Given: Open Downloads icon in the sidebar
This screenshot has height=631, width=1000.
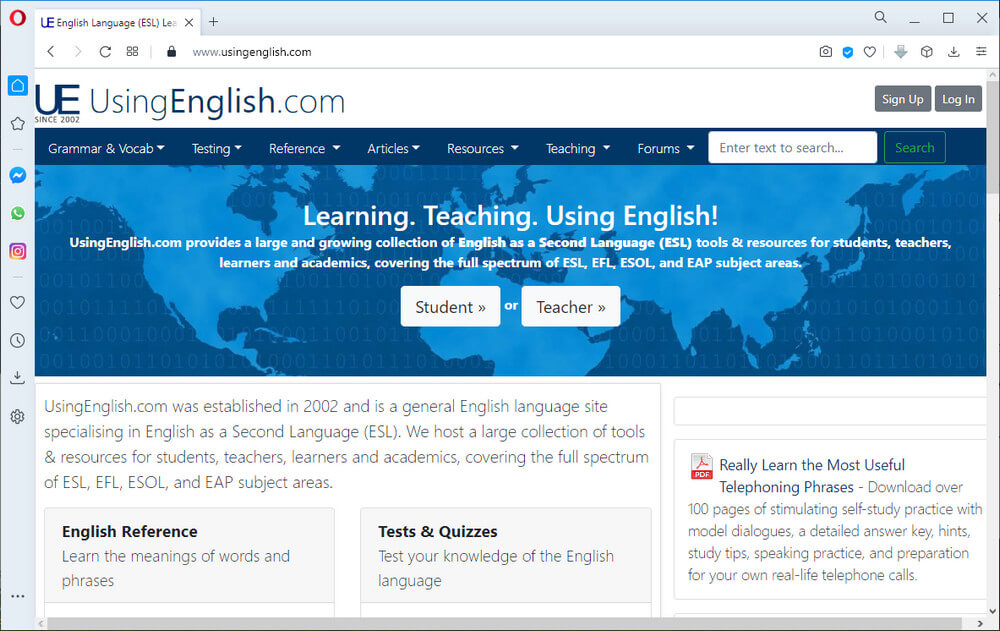Looking at the screenshot, I should click(x=18, y=378).
